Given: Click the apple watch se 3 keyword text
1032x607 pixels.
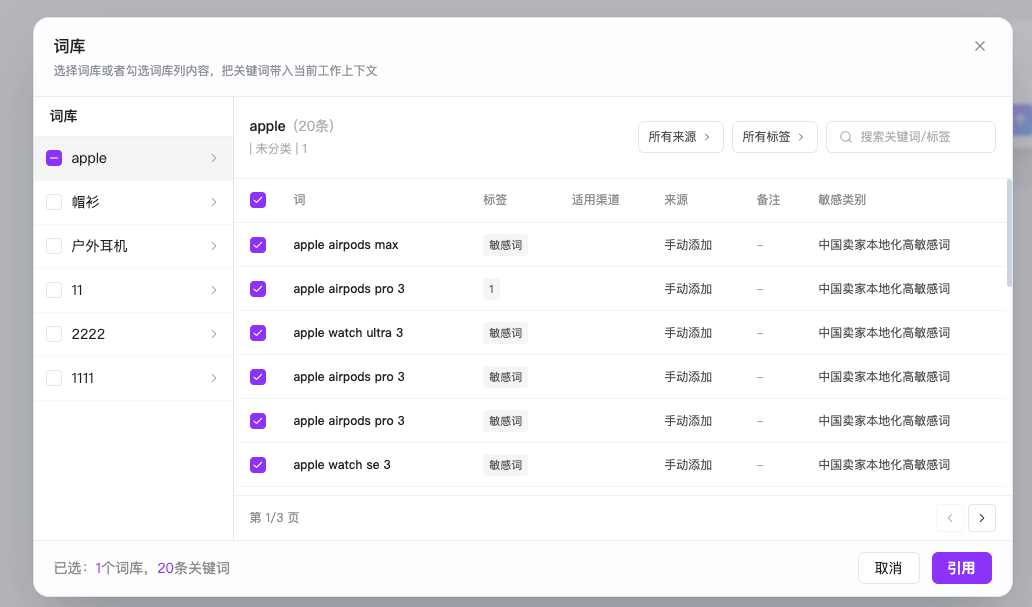Looking at the screenshot, I should coord(342,465).
